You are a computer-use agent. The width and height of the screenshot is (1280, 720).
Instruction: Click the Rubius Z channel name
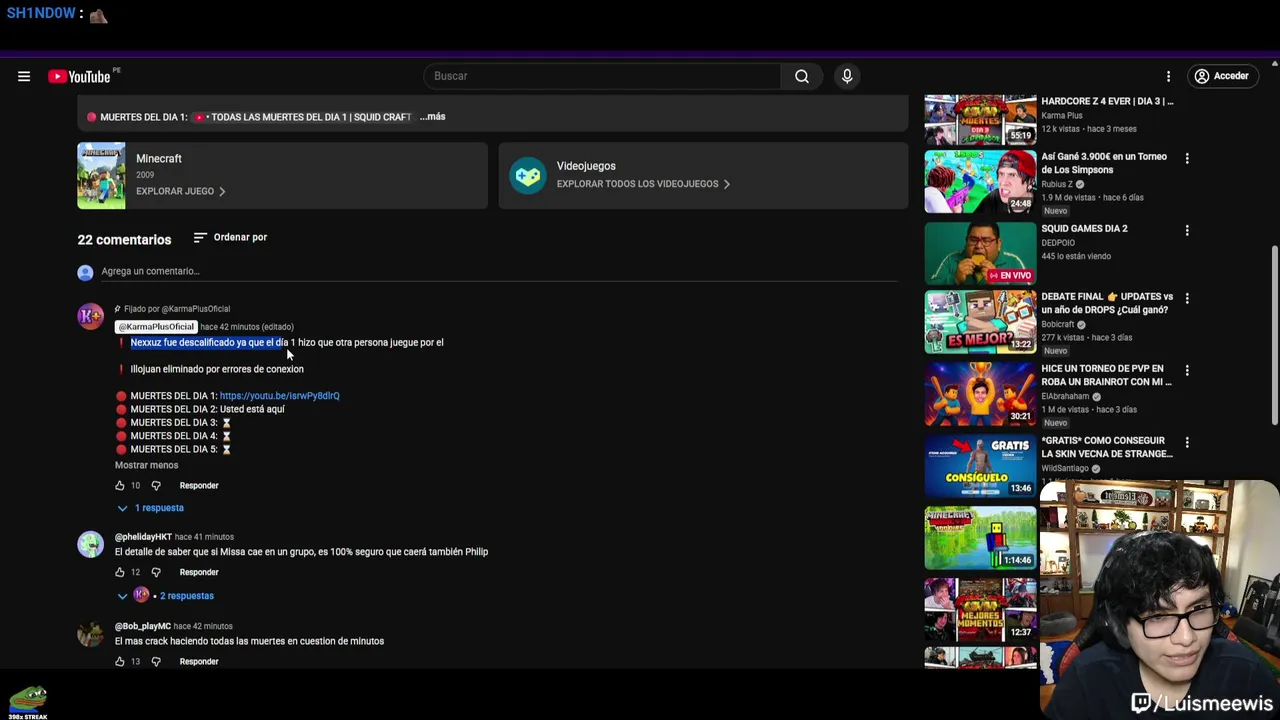1057,184
